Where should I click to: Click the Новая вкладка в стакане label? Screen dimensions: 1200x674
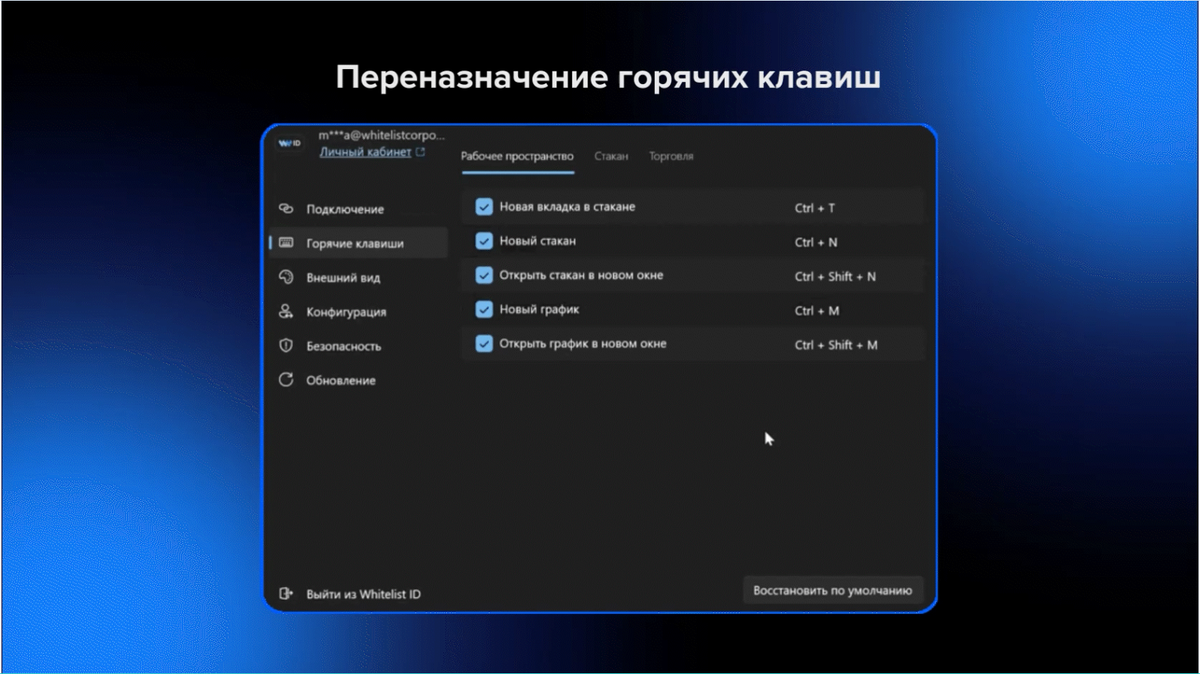[567, 207]
